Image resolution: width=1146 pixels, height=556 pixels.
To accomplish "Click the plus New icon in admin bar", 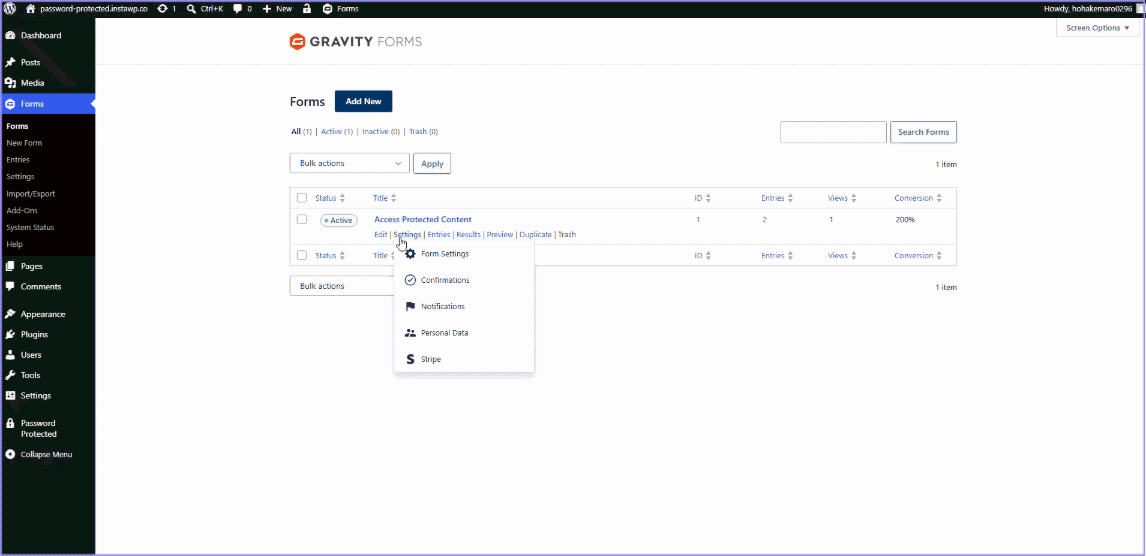I will click(x=267, y=9).
